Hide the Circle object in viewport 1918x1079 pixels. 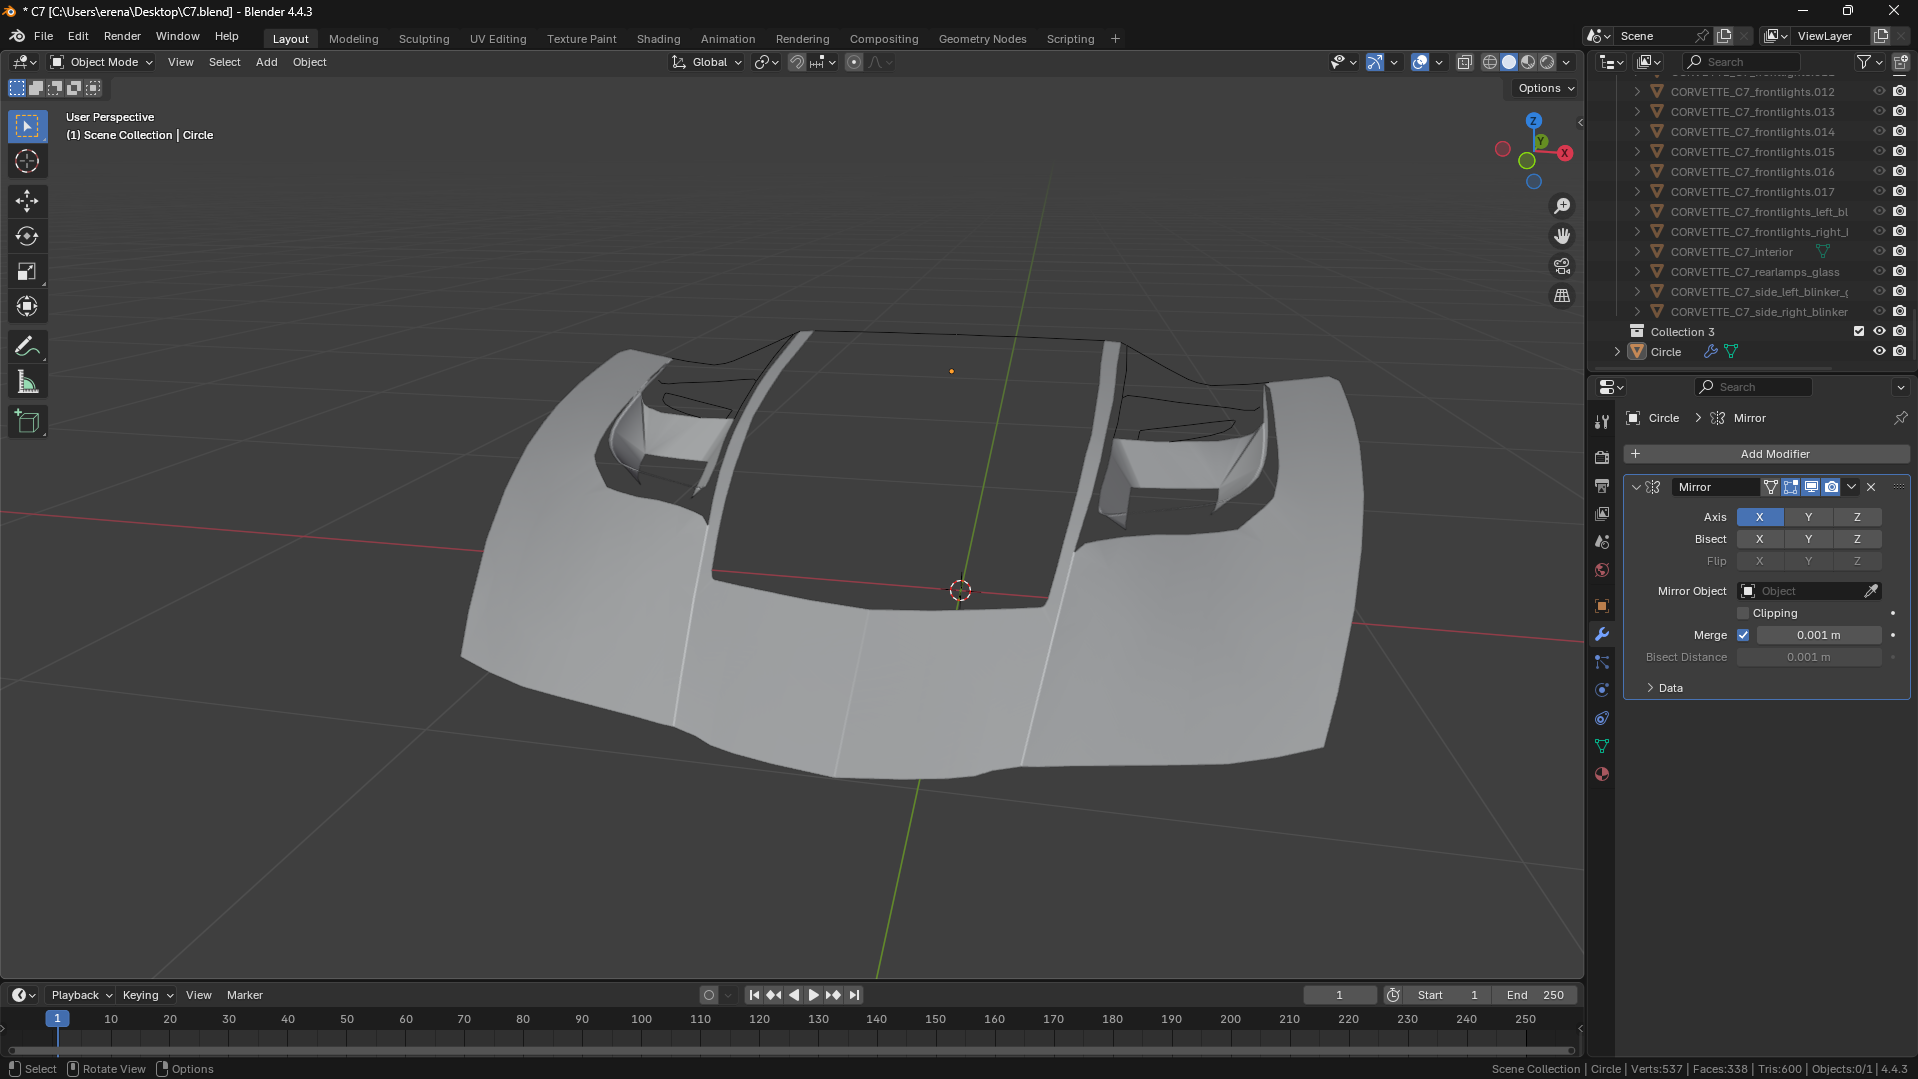point(1879,351)
